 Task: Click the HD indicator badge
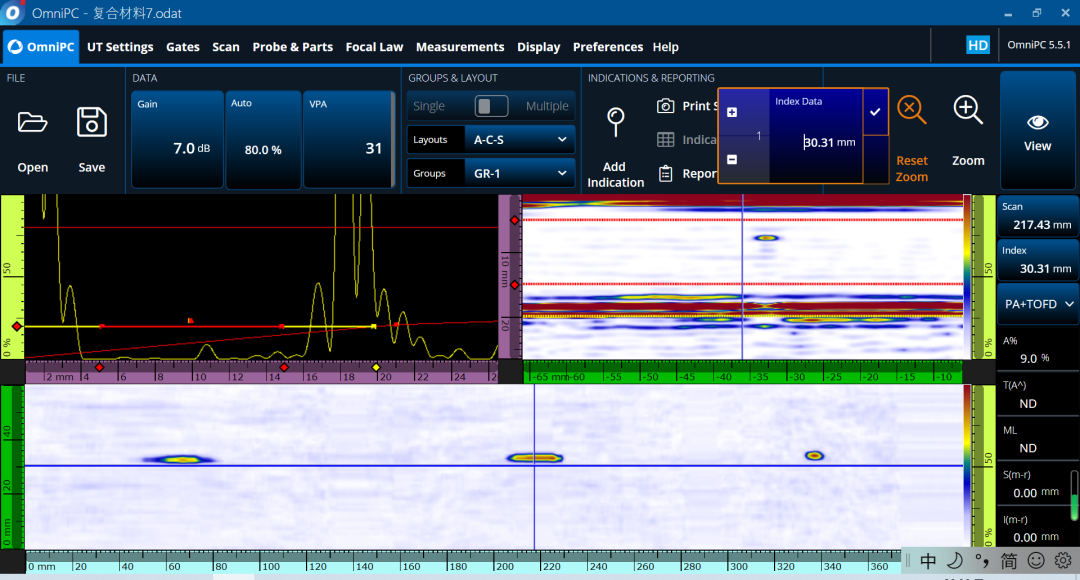[978, 45]
